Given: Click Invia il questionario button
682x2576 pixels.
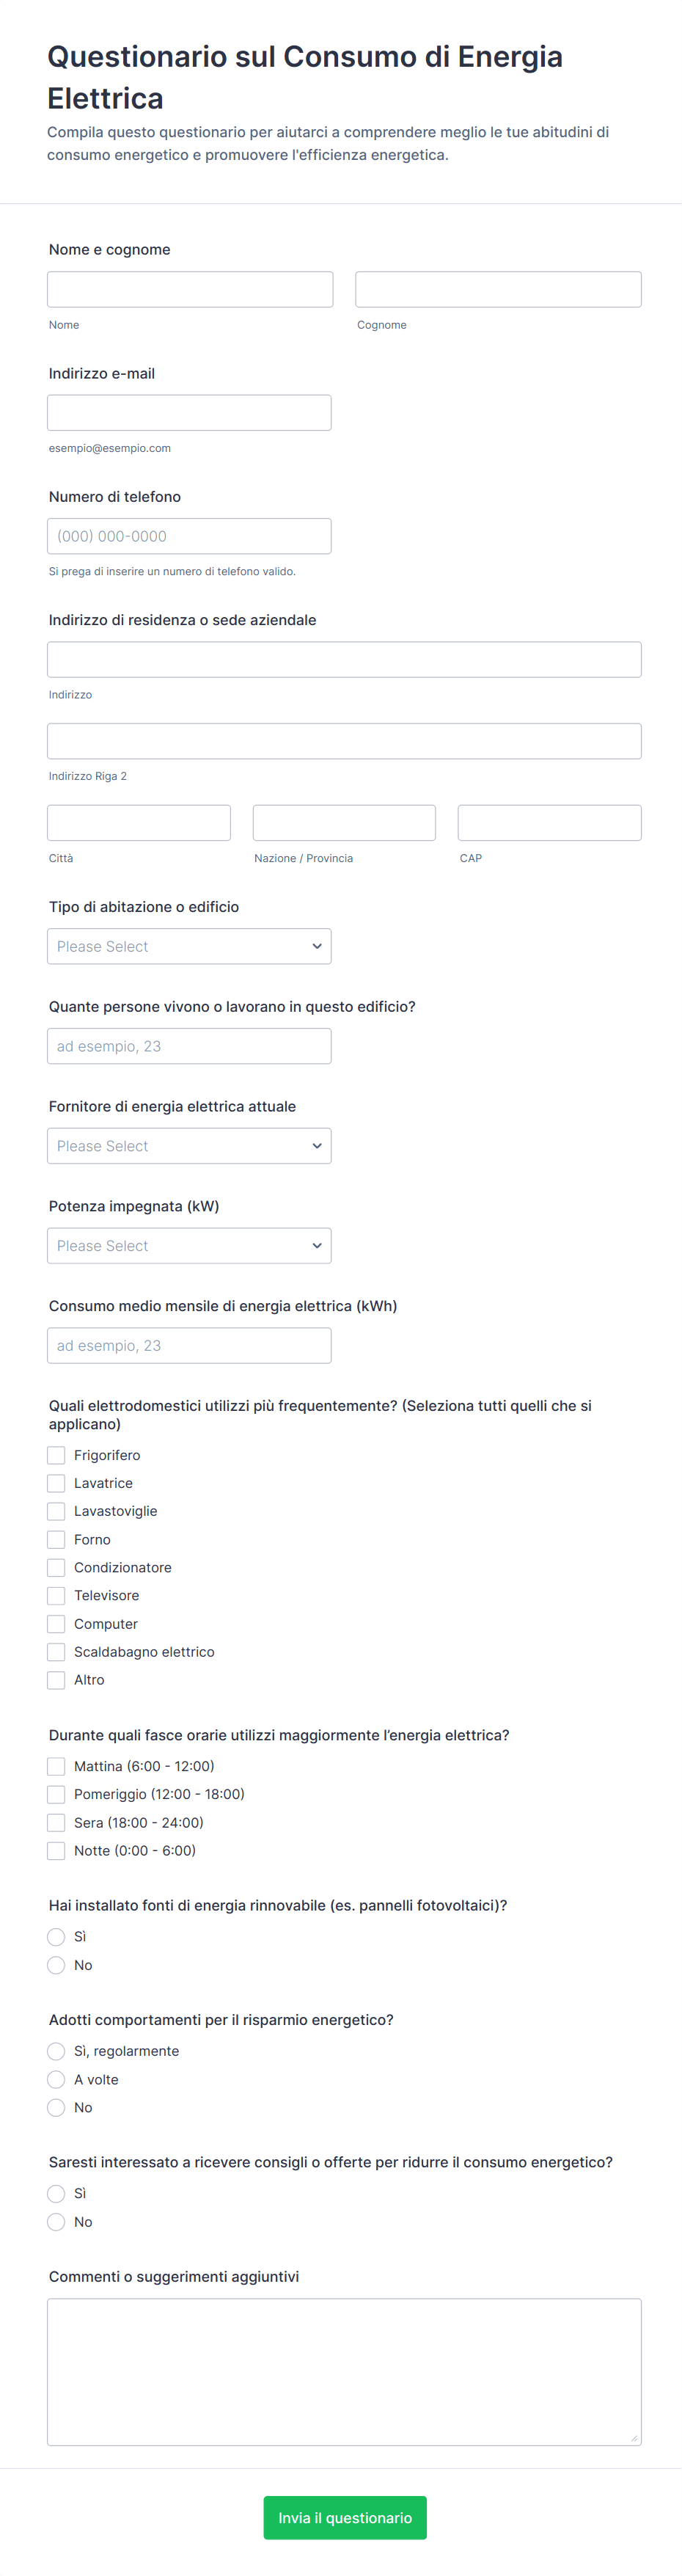Looking at the screenshot, I should pos(345,2517).
